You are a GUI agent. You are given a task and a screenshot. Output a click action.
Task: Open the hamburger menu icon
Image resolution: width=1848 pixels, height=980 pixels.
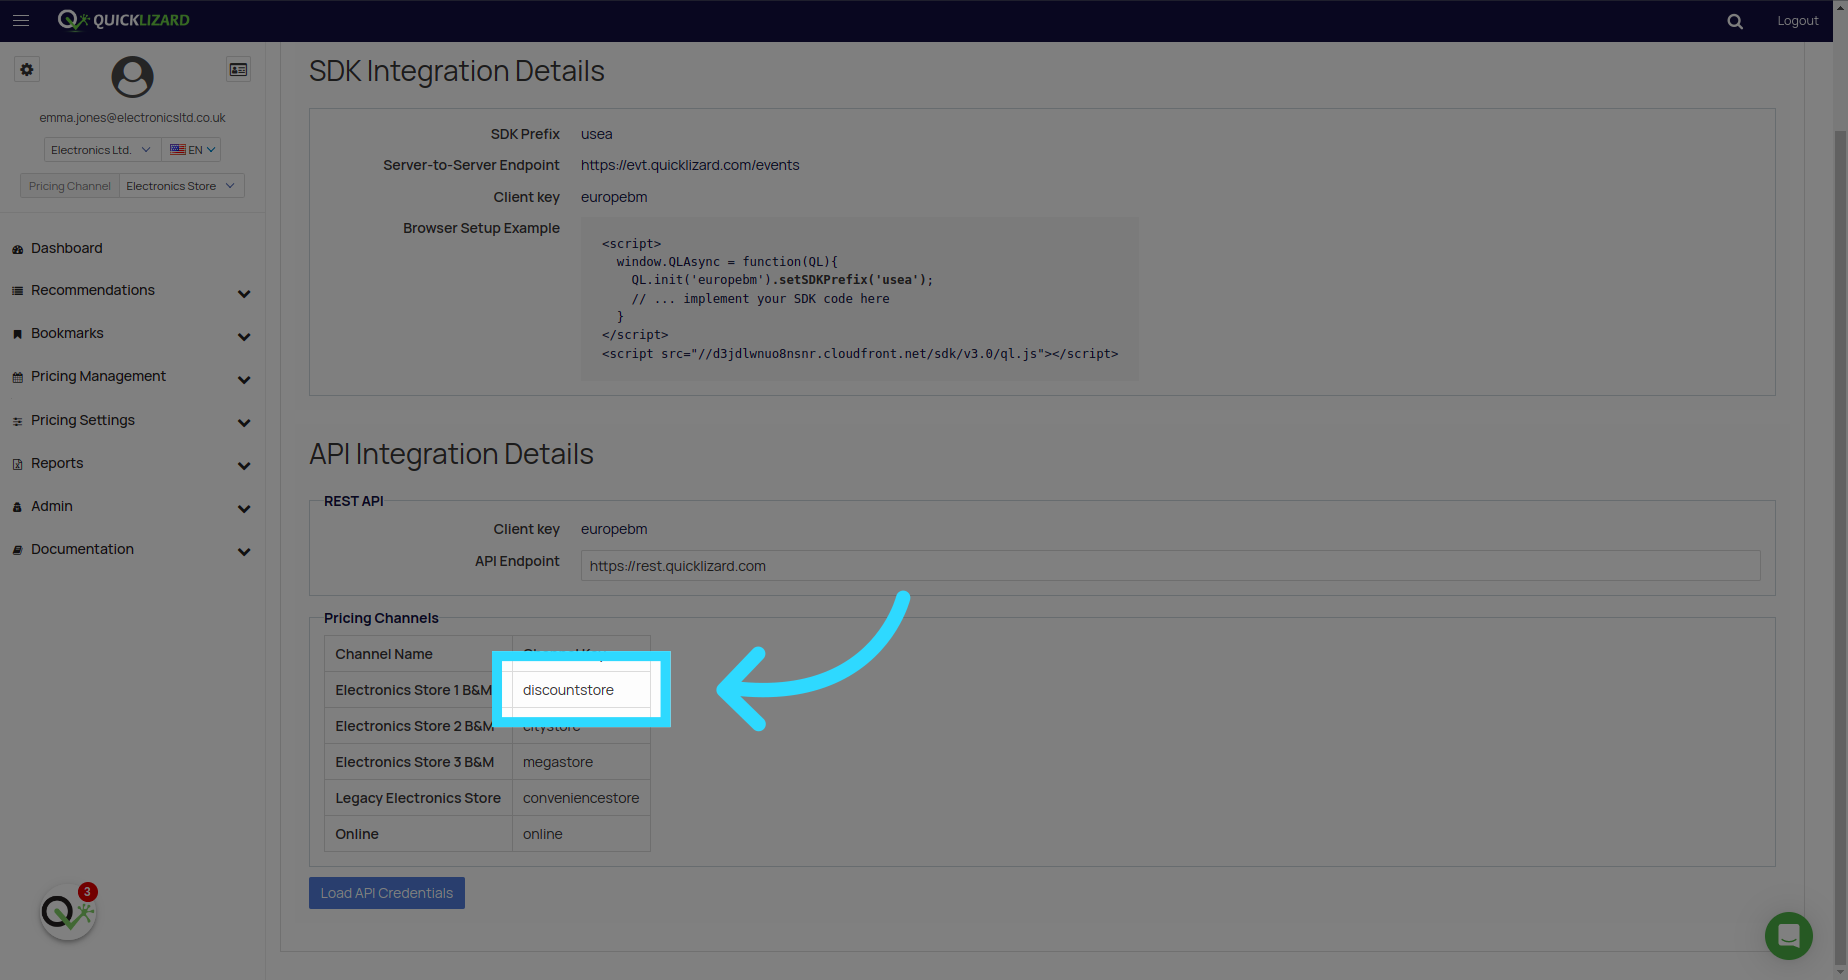click(21, 20)
